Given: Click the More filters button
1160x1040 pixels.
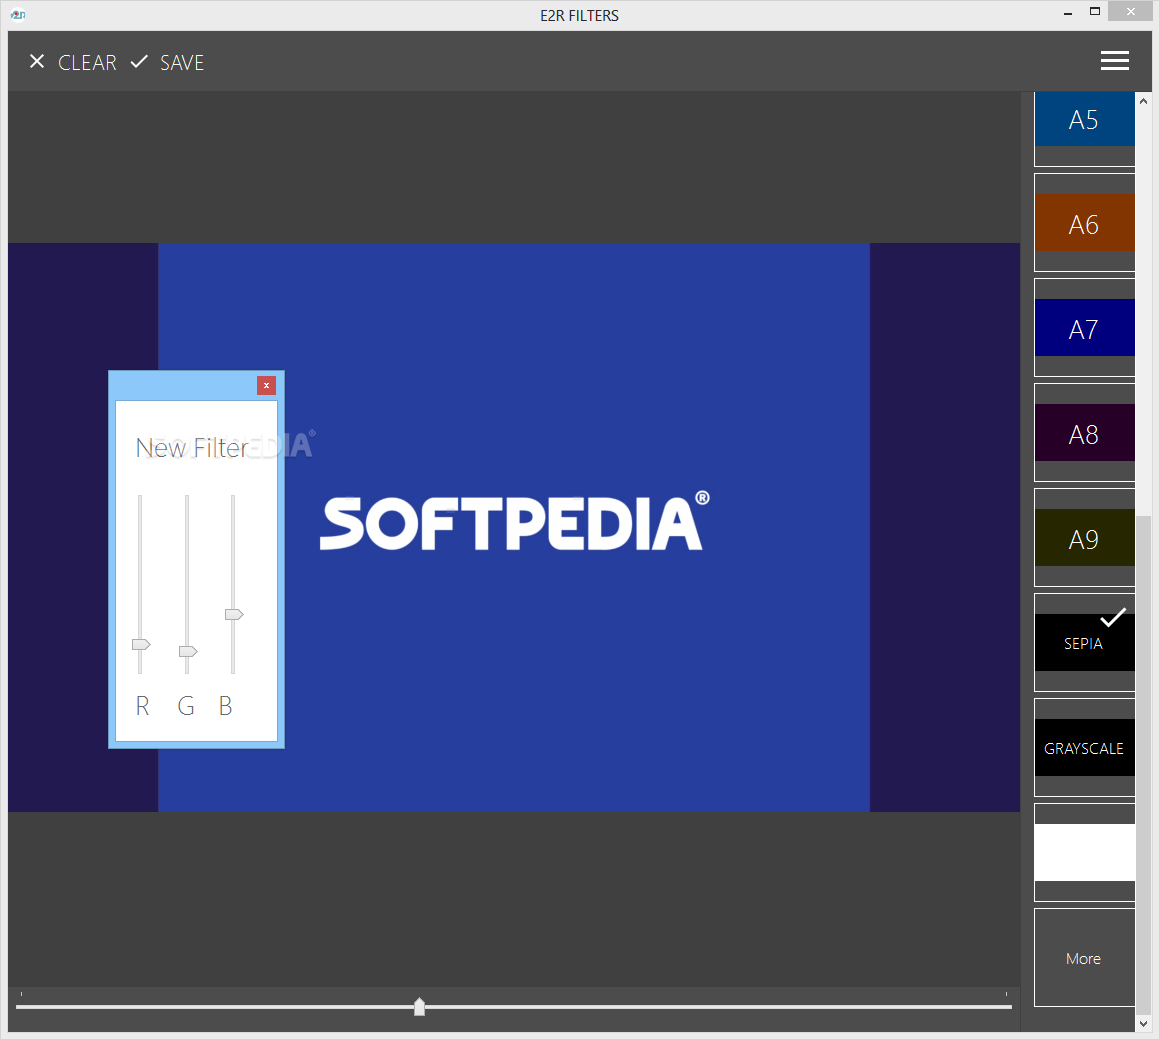Looking at the screenshot, I should tap(1084, 958).
